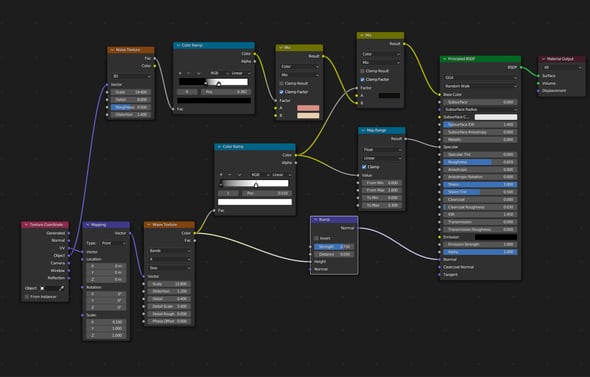
Task: Expand Subsurface Radius in Principled BSDF
Action: pyautogui.click(x=481, y=109)
